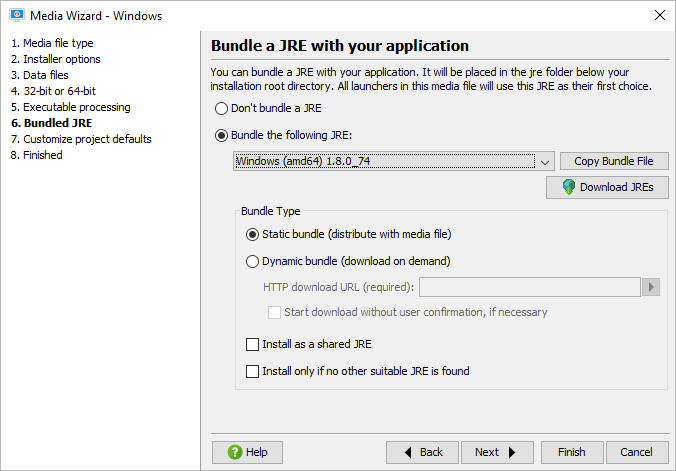Click the Copy Bundle File button
676x471 pixels.
(614, 161)
